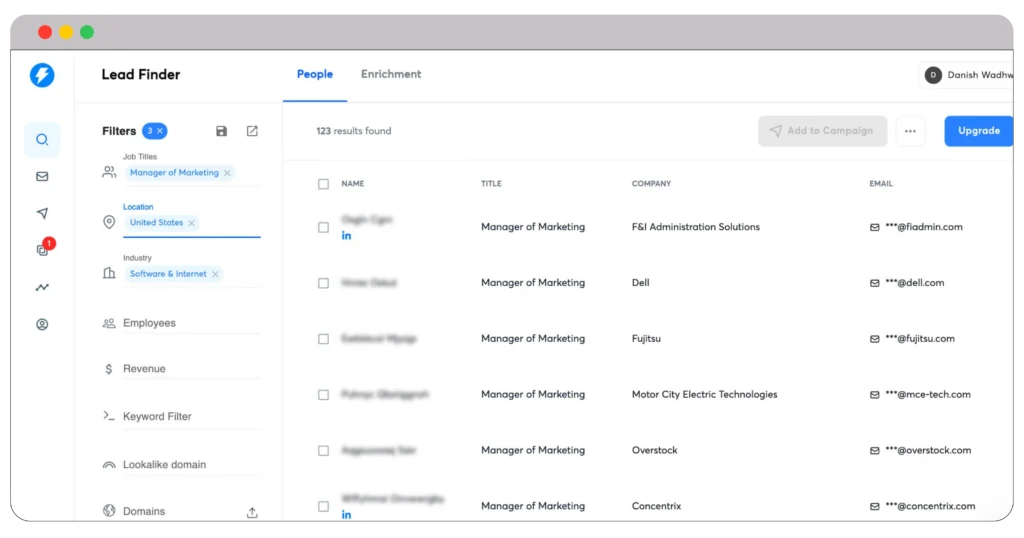Click the export/open-external icon beside Filters
Viewport: 1024px width, 538px height.
[252, 131]
